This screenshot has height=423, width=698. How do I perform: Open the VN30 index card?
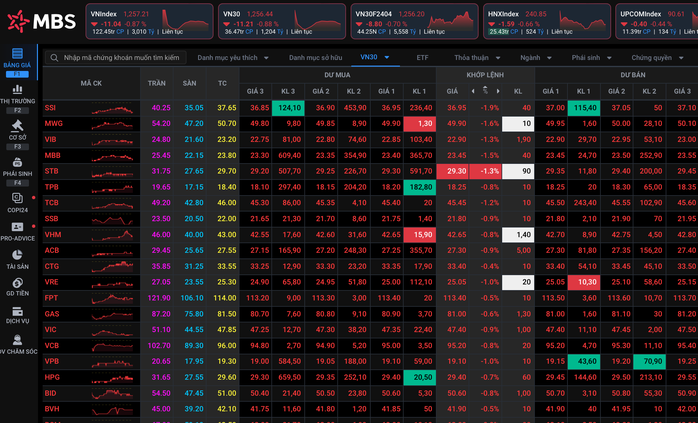click(282, 21)
